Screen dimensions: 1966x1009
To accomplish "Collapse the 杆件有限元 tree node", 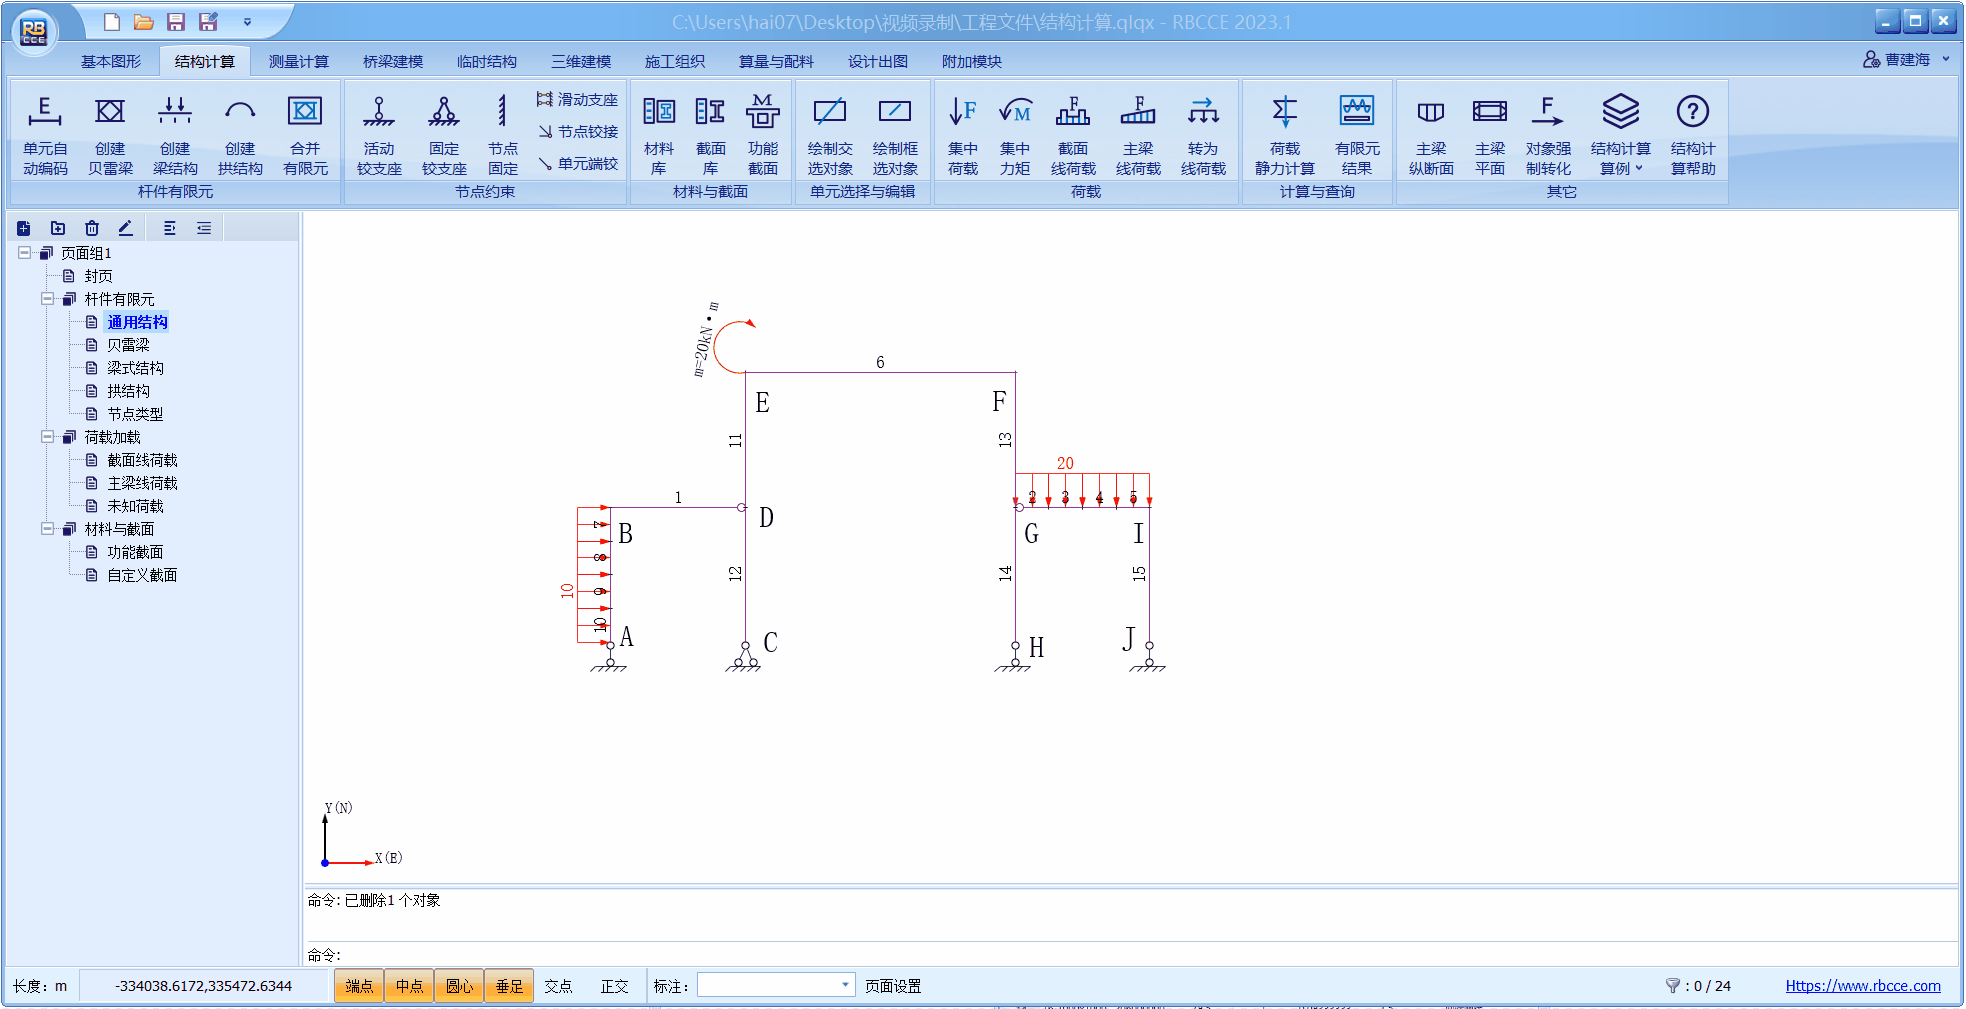I will click(47, 299).
